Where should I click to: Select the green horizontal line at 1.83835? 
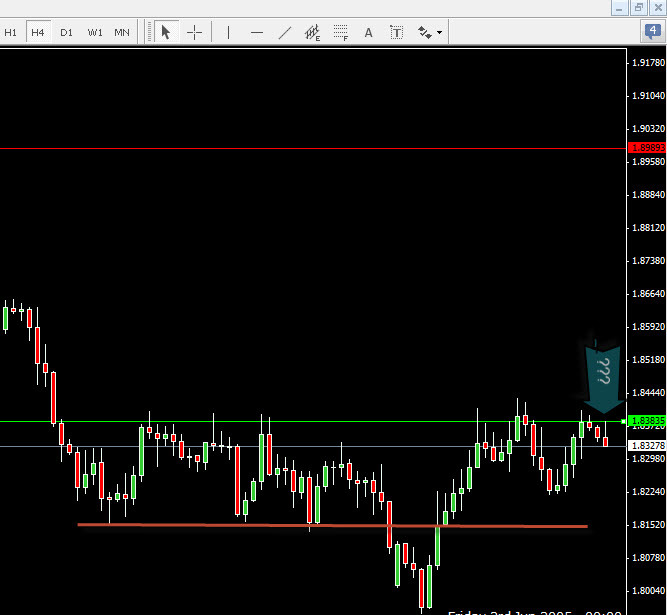click(313, 421)
